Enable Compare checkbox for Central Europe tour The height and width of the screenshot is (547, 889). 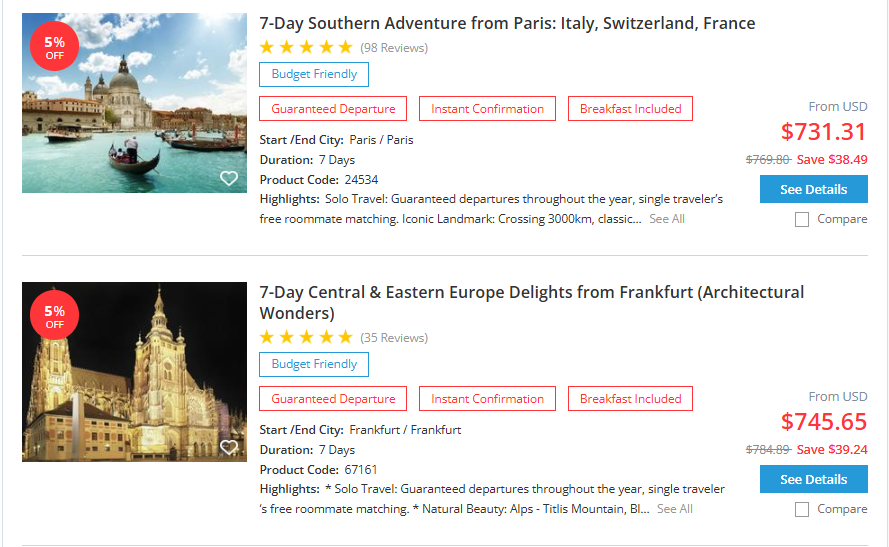tap(802, 510)
